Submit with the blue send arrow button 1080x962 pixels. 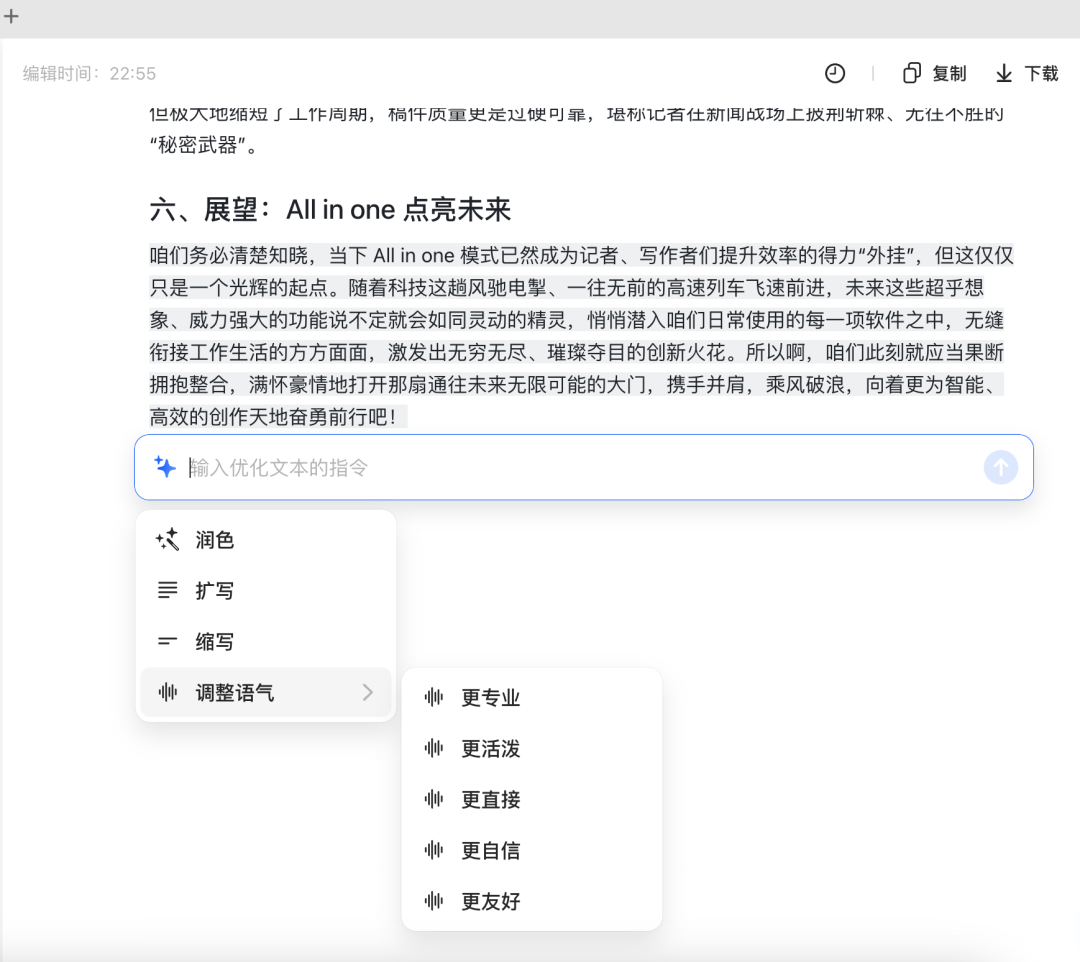pos(1001,467)
